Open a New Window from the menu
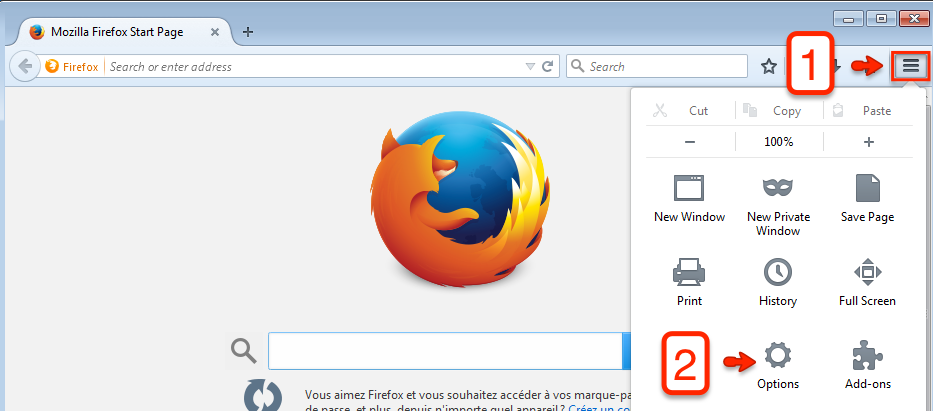 (689, 199)
